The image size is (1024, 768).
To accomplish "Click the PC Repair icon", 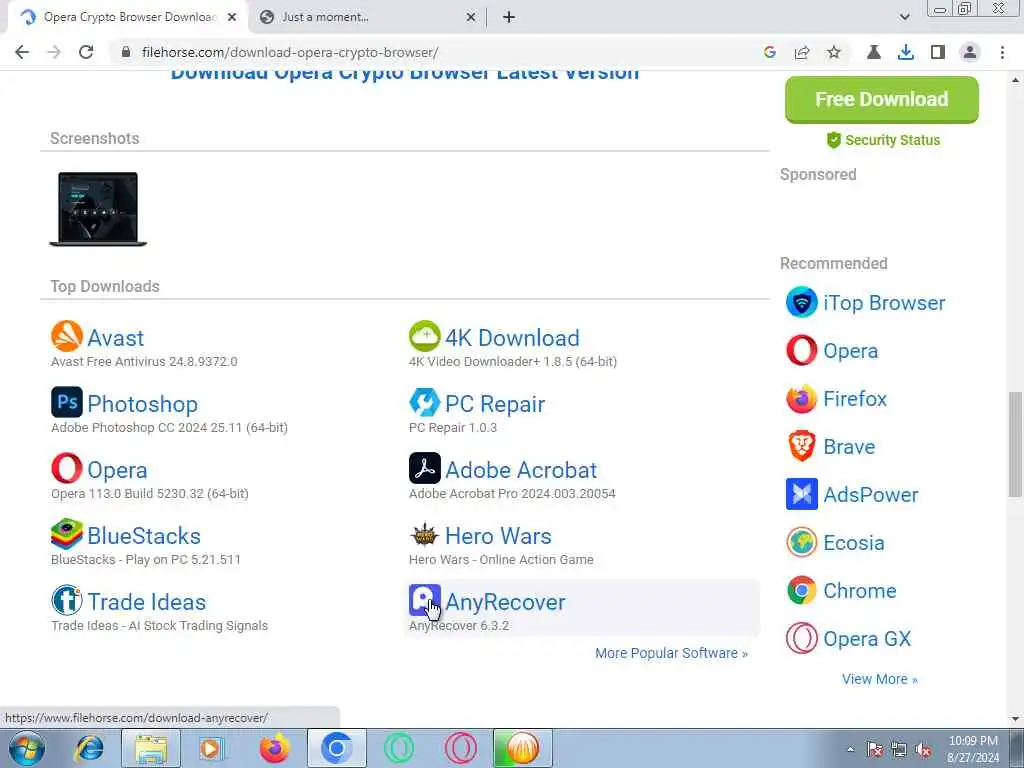I will 424,402.
